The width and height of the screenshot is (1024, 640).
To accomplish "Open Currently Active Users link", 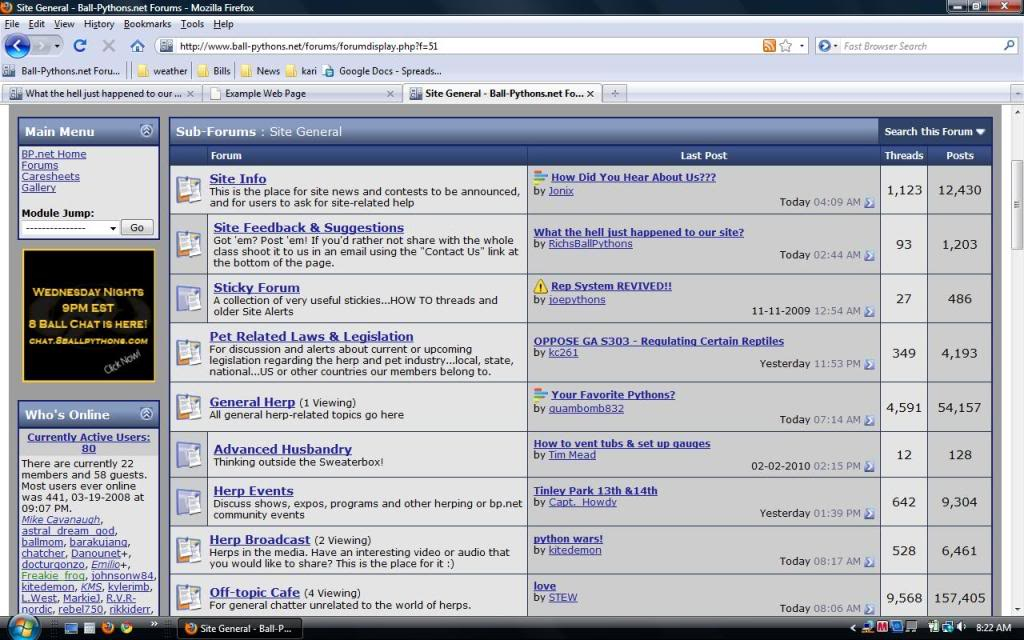I will 89,443.
